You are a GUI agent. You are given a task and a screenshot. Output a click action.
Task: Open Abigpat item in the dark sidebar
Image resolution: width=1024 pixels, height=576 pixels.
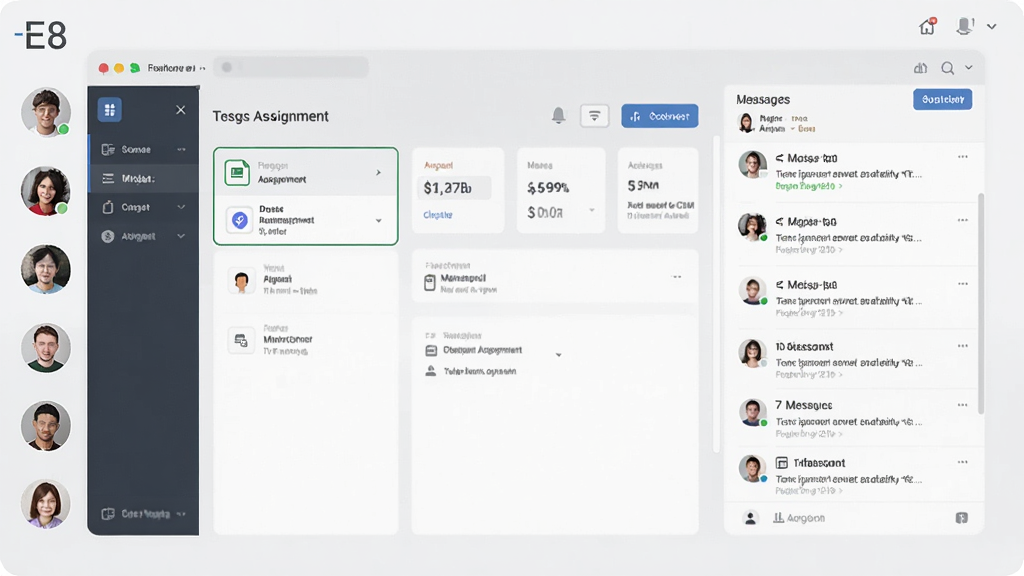(143, 236)
